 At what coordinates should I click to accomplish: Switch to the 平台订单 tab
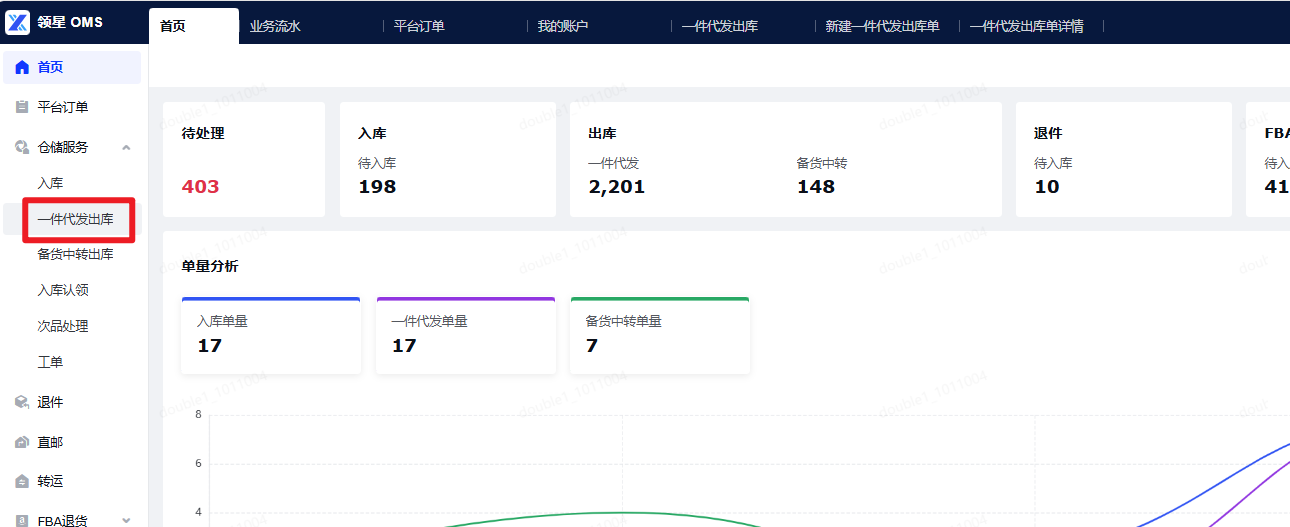click(x=419, y=26)
